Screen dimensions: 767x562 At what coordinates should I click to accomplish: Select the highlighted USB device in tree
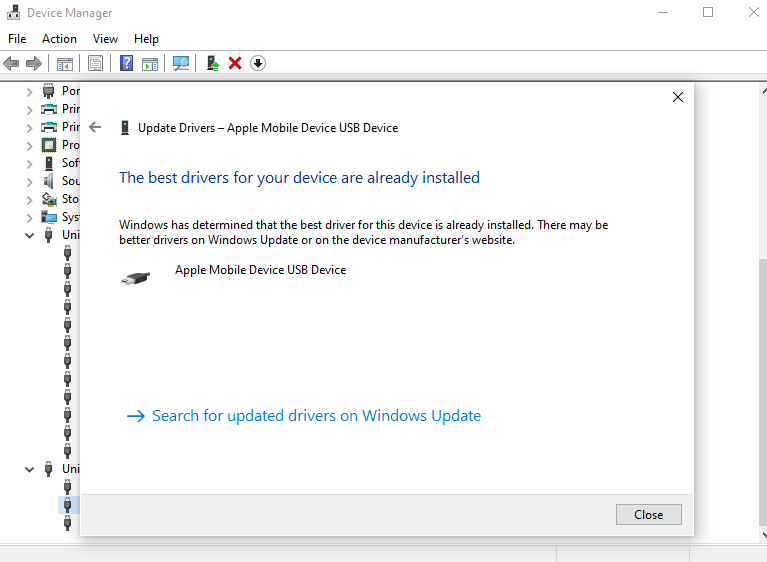point(68,505)
